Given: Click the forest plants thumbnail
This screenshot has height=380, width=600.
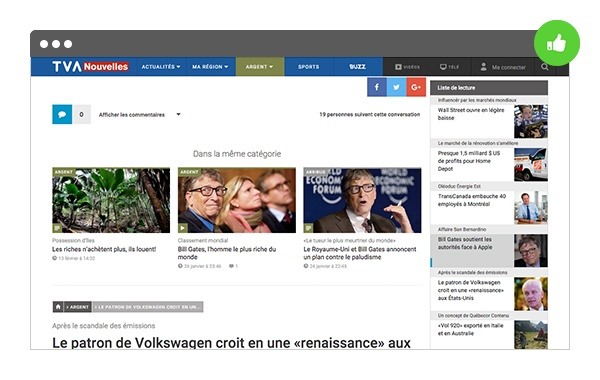Looking at the screenshot, I should 111,200.
